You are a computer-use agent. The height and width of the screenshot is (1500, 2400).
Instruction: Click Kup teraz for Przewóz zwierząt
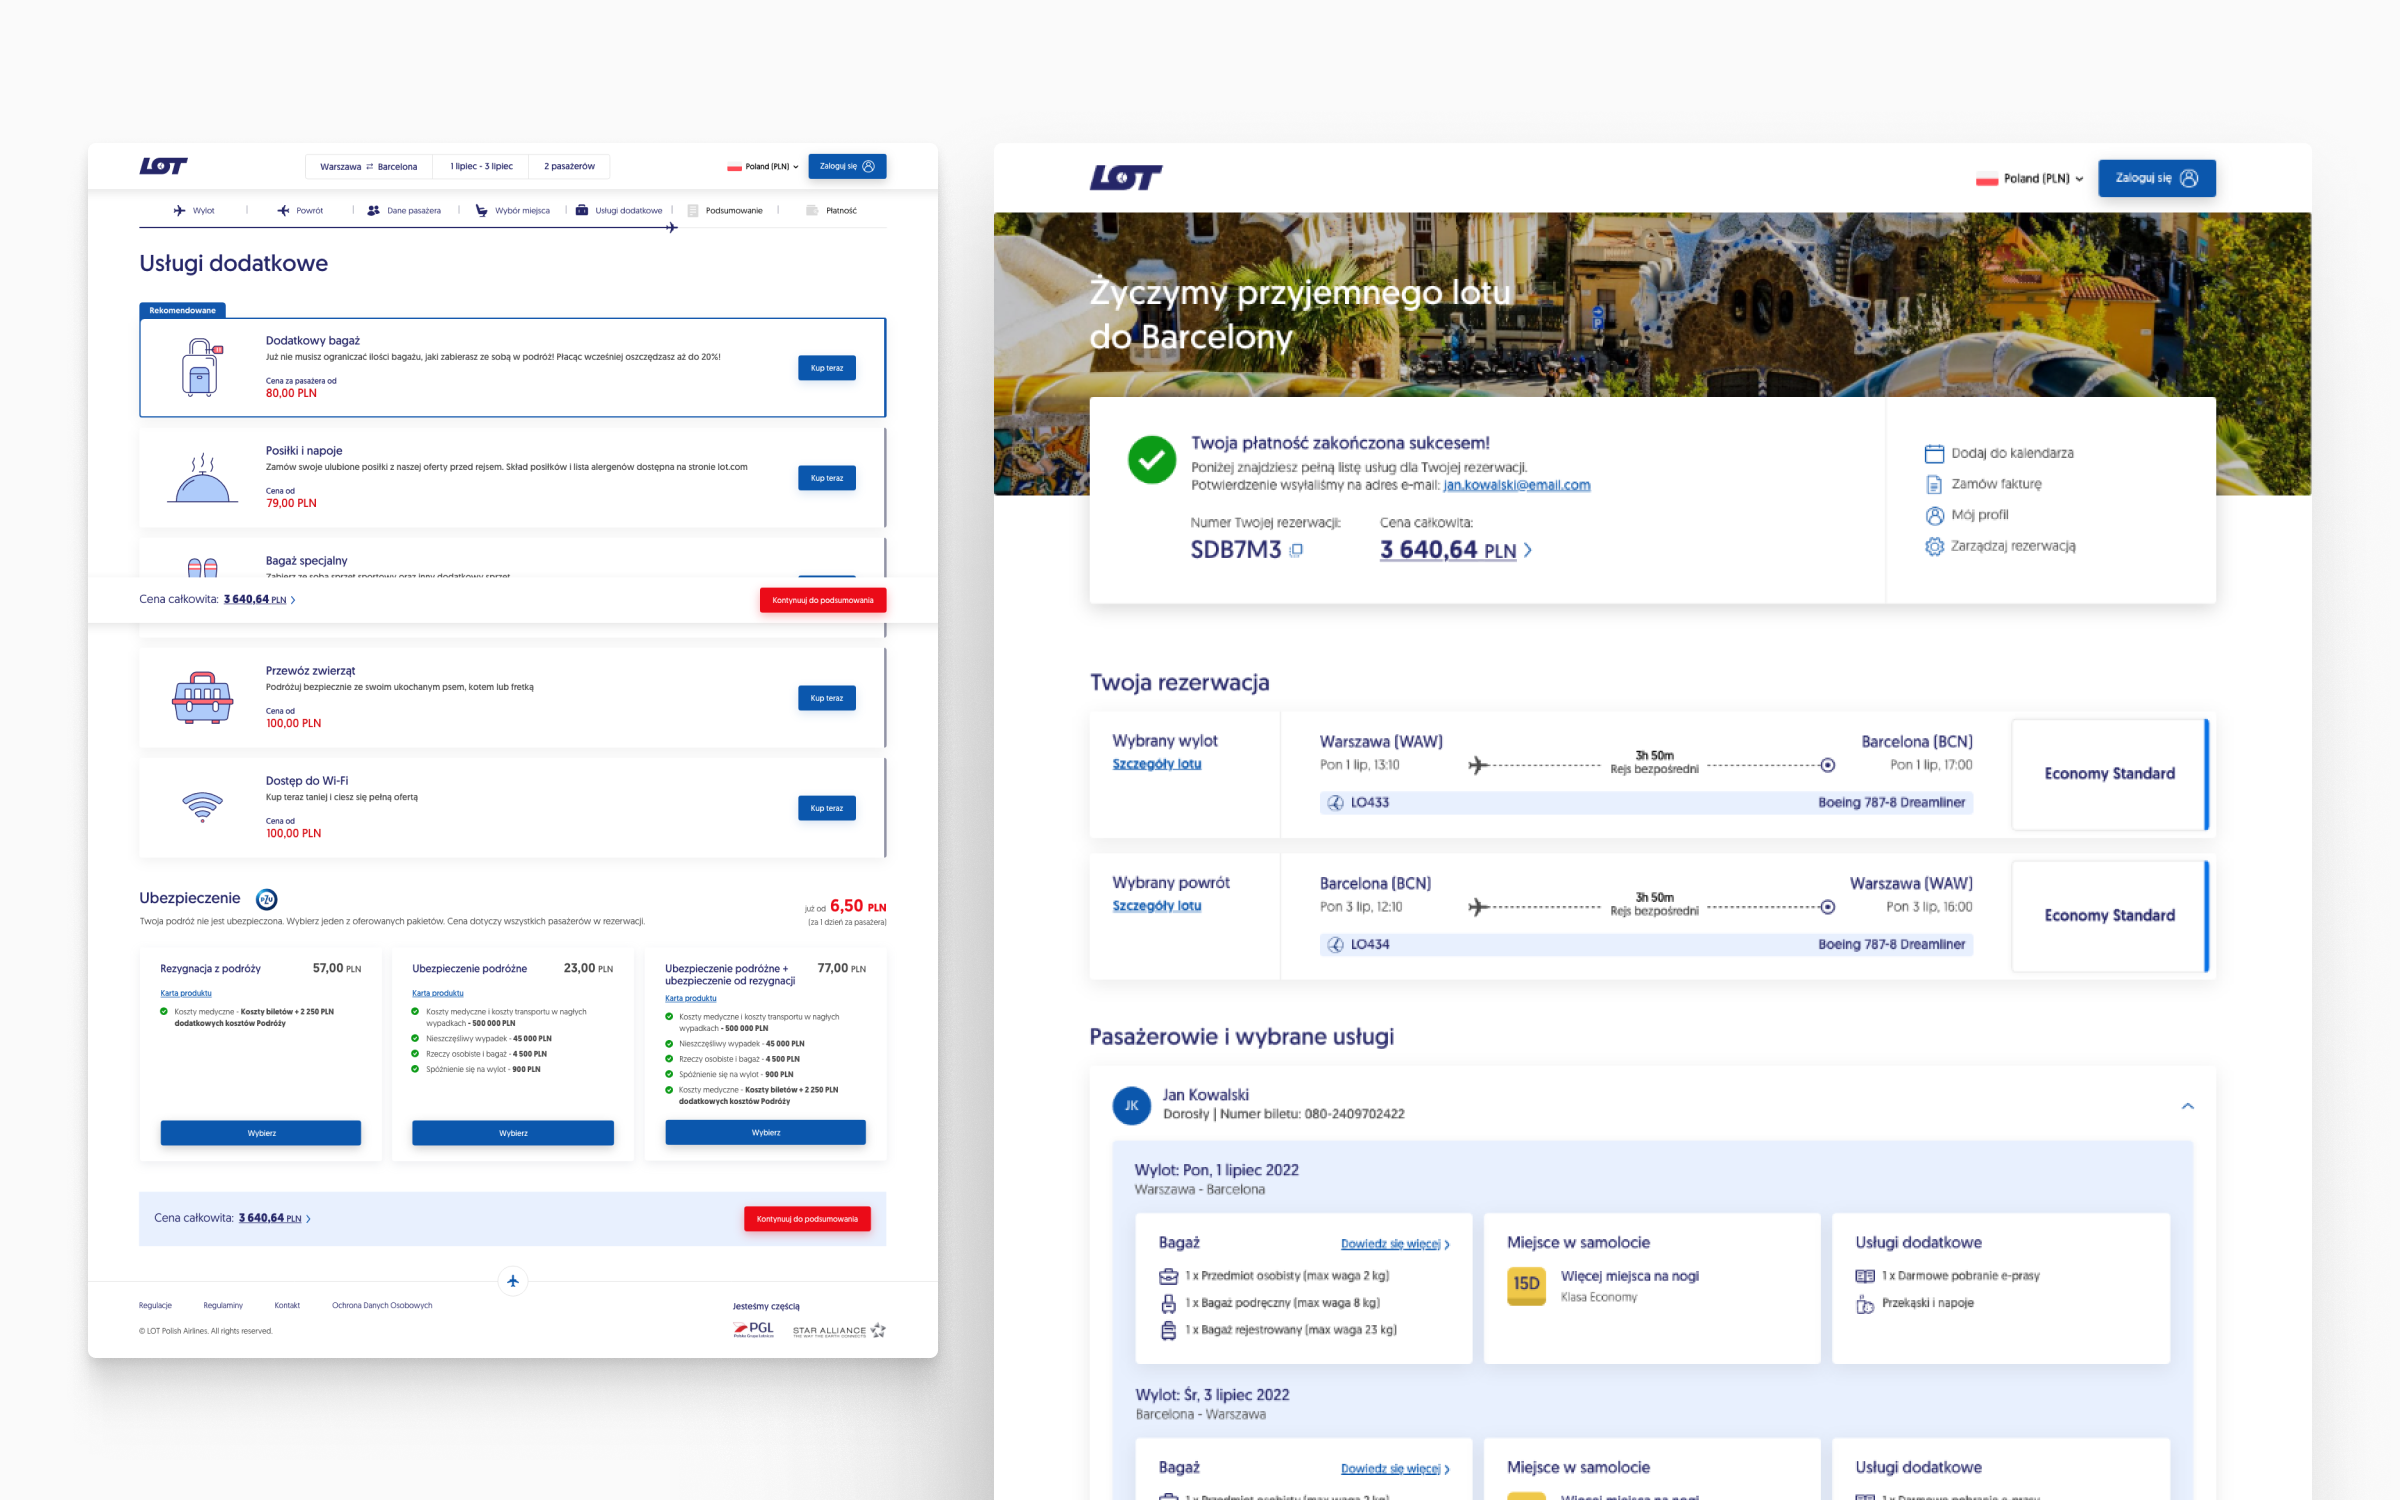(x=827, y=698)
